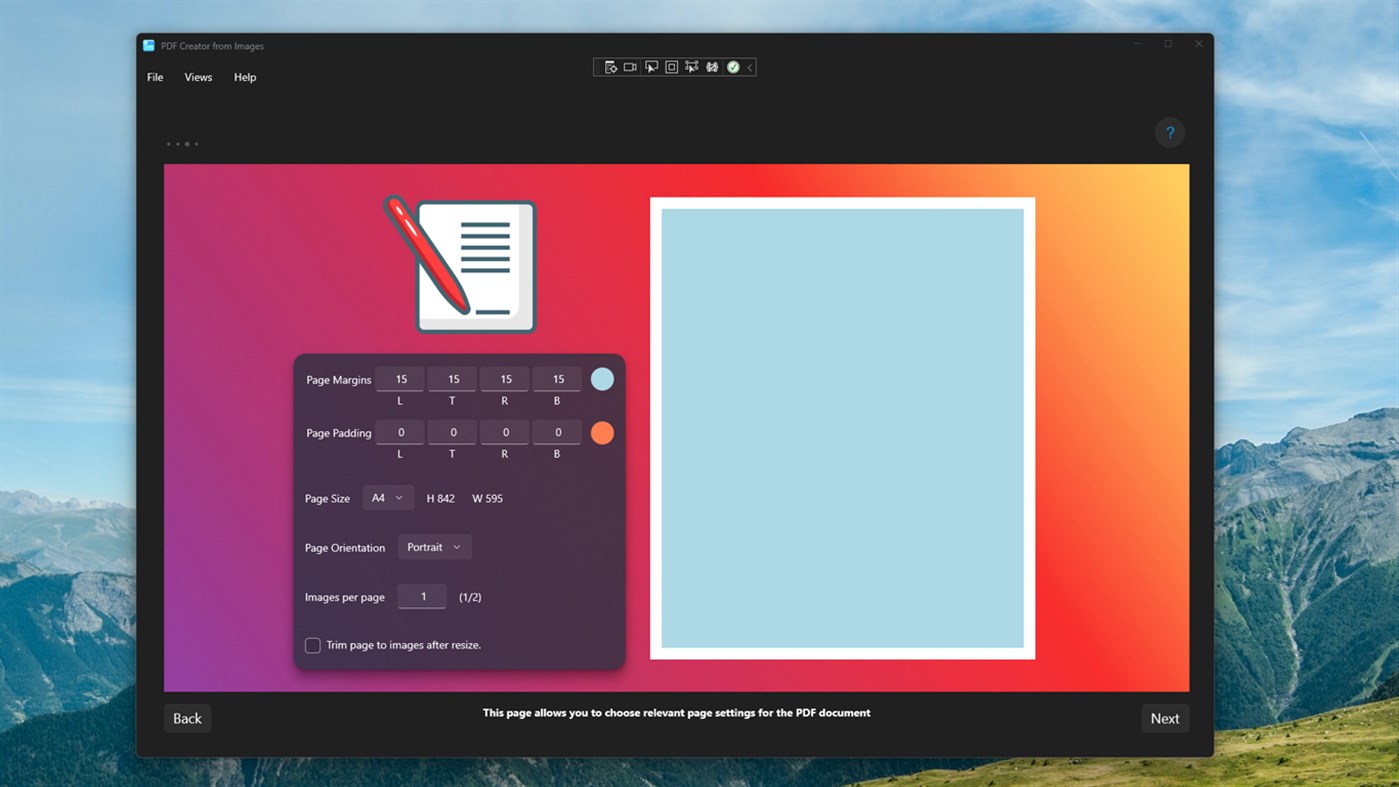Open the Page Size A4 dropdown
Viewport: 1399px width, 787px height.
point(388,497)
